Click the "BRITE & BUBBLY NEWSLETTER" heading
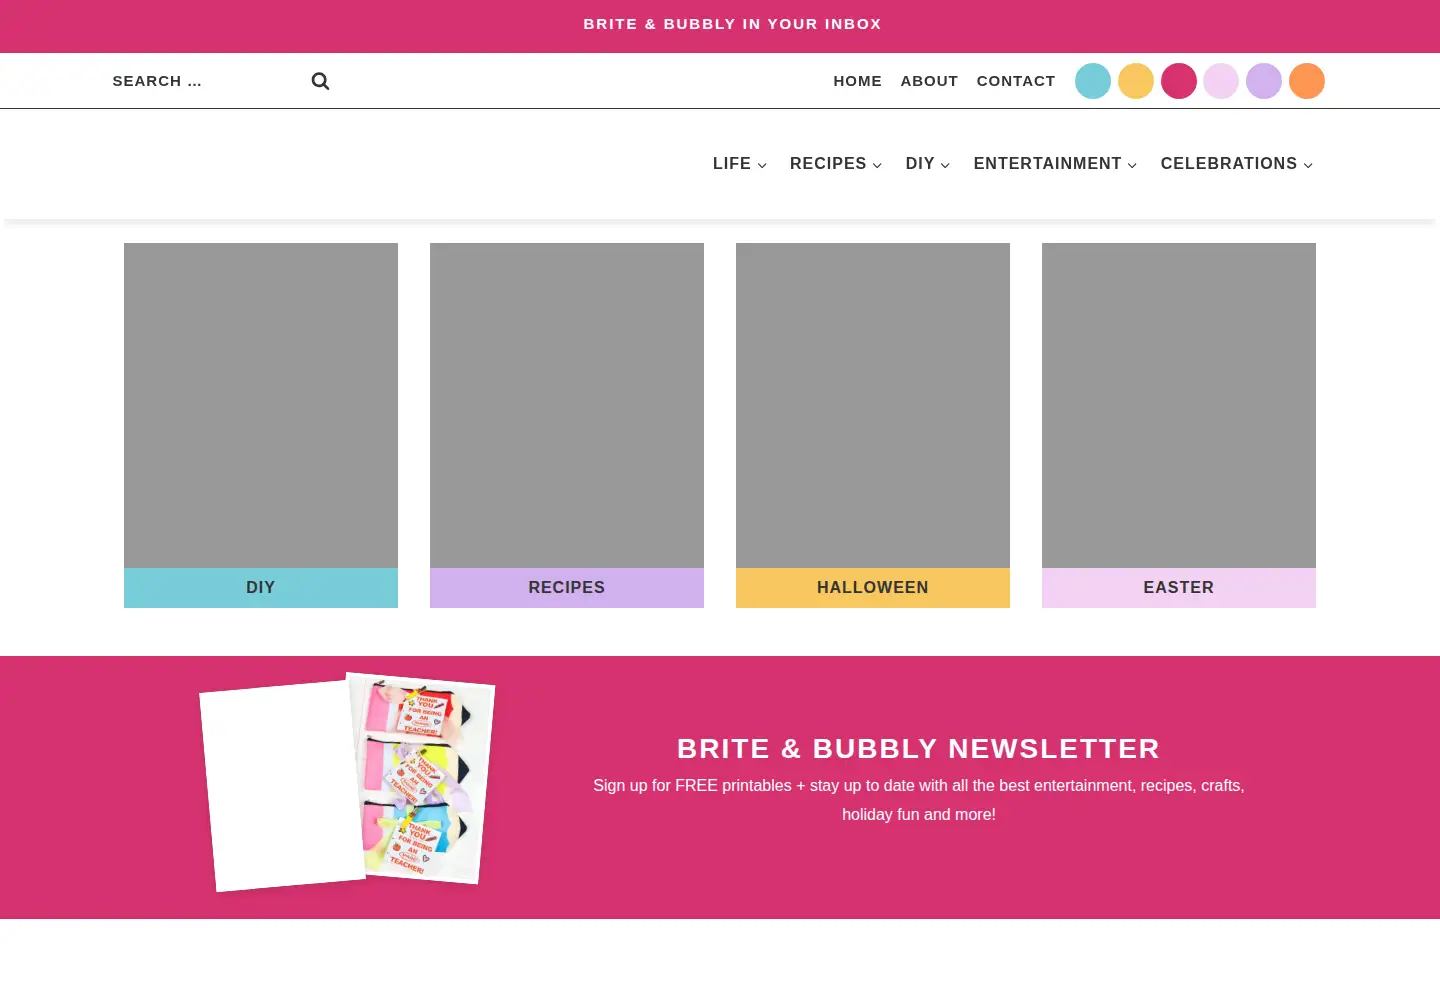The width and height of the screenshot is (1440, 1000). point(919,749)
